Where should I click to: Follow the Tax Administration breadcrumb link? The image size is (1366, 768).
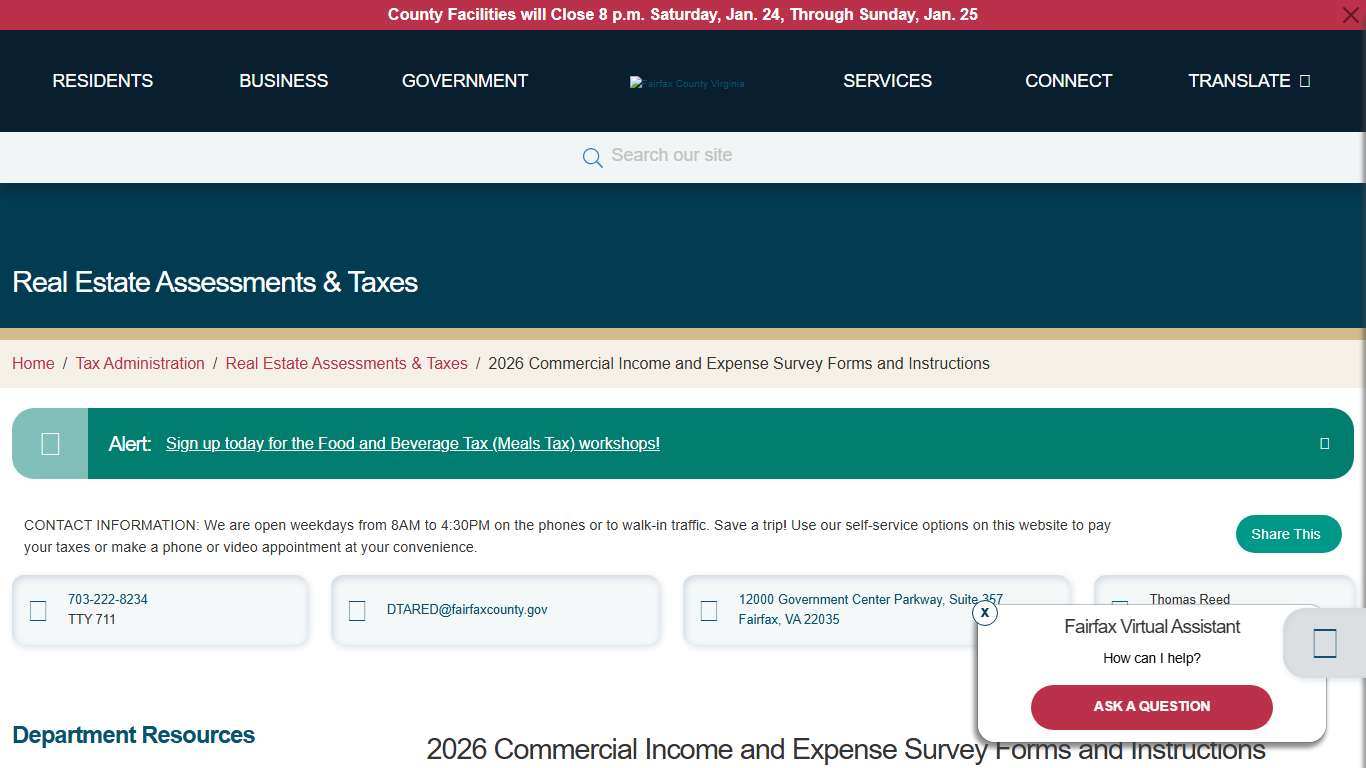tap(140, 363)
